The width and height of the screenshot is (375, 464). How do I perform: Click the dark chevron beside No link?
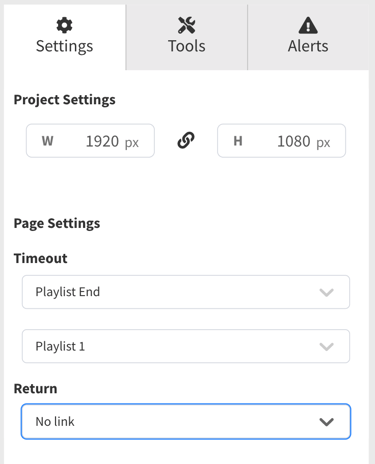click(x=326, y=422)
